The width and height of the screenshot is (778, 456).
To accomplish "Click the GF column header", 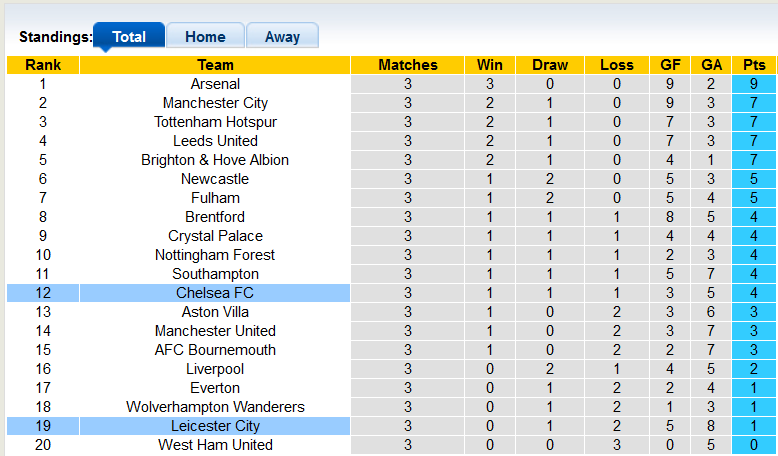I will pos(671,65).
